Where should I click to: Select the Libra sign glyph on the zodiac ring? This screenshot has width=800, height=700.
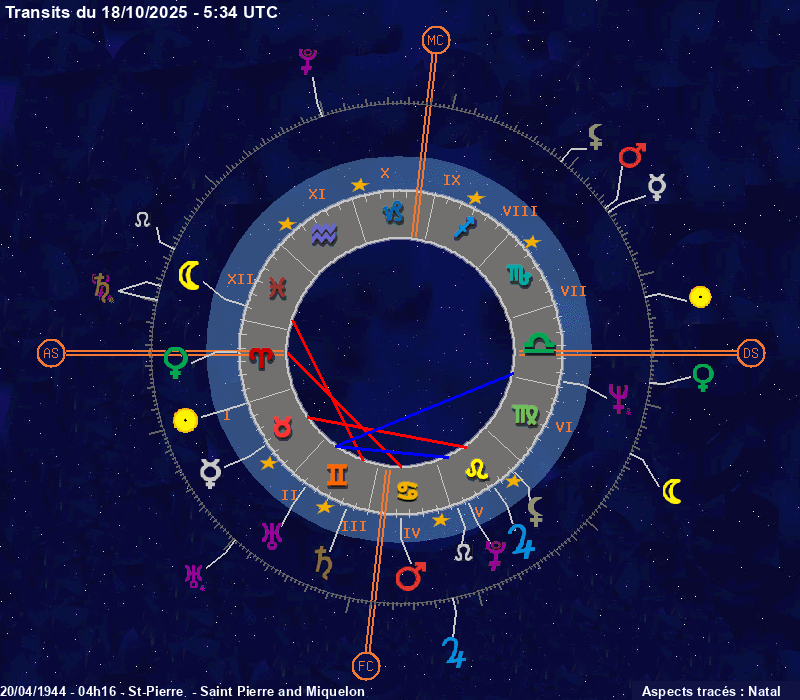540,345
